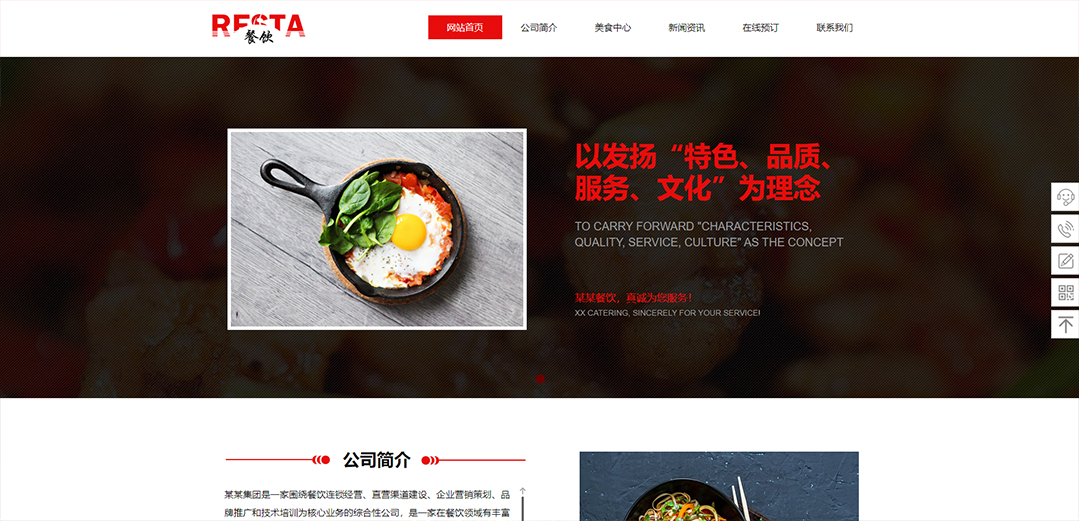Open the 在线预订 navigation item
Viewport: 1079px width, 521px height.
tap(760, 28)
